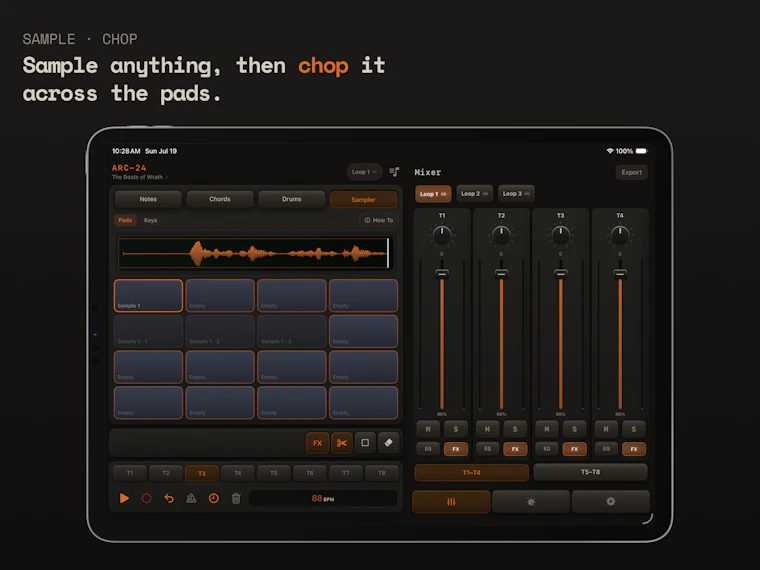This screenshot has width=760, height=570.
Task: Solo track T2 in mixer
Action: (x=515, y=429)
